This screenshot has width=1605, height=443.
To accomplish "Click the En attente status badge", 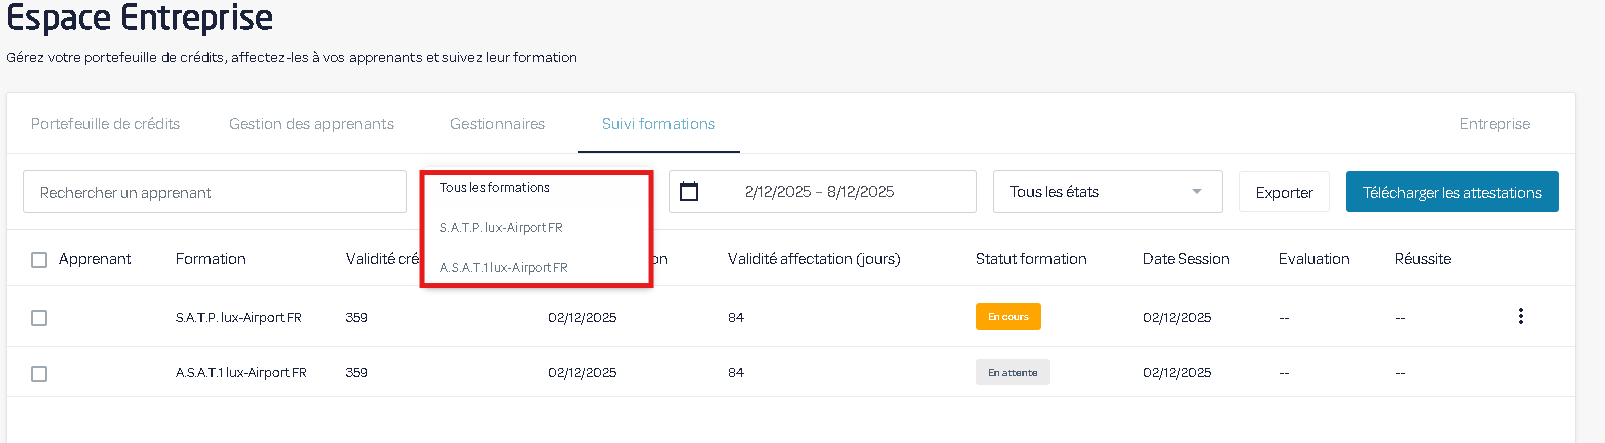I will 1012,373.
